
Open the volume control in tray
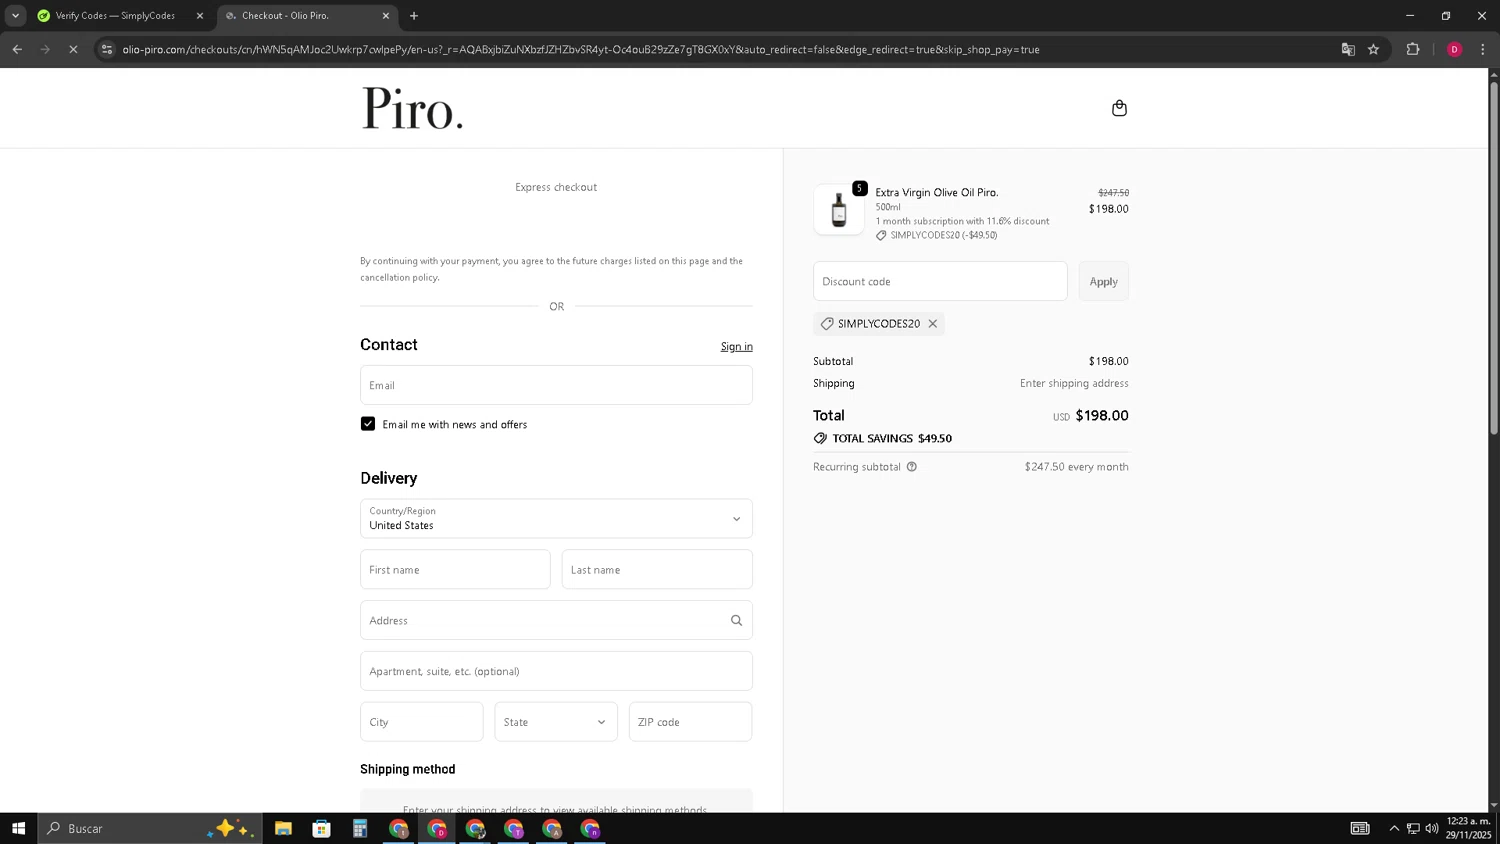[1432, 829]
